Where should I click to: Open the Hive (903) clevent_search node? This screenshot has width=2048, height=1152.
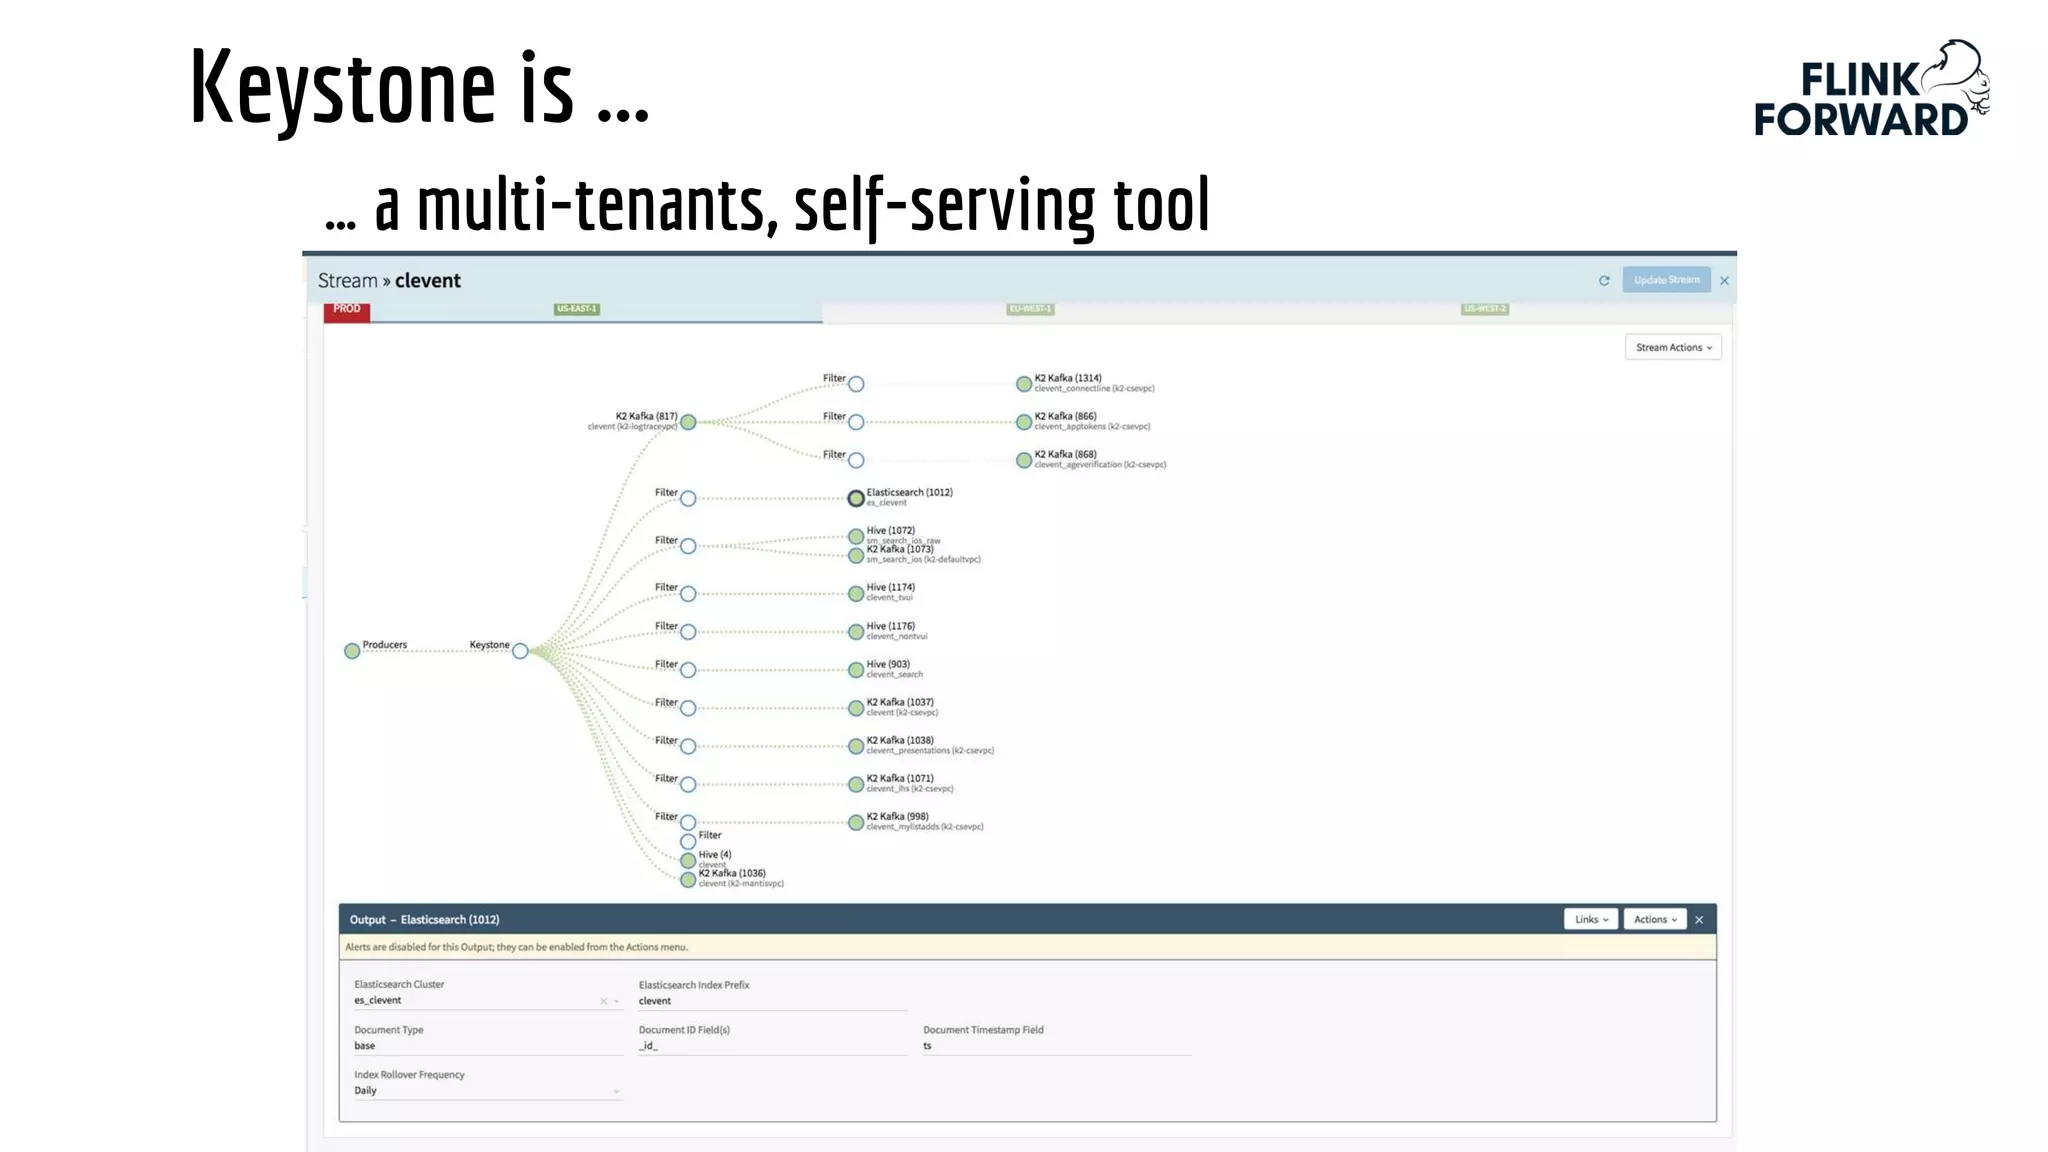tap(856, 670)
